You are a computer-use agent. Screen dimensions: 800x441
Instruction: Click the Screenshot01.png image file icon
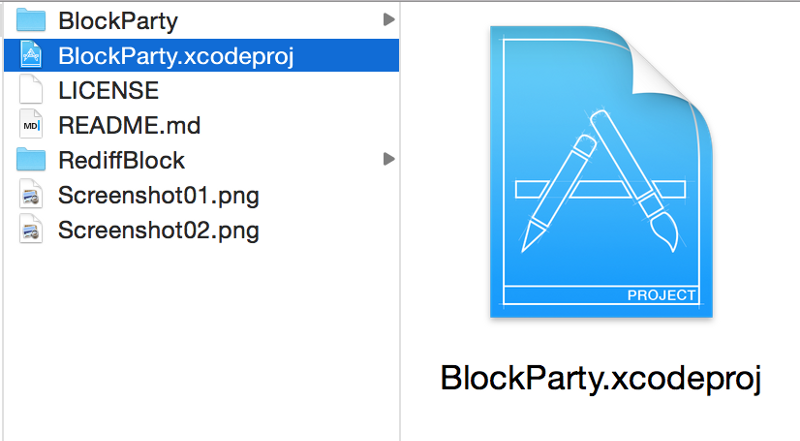31,194
